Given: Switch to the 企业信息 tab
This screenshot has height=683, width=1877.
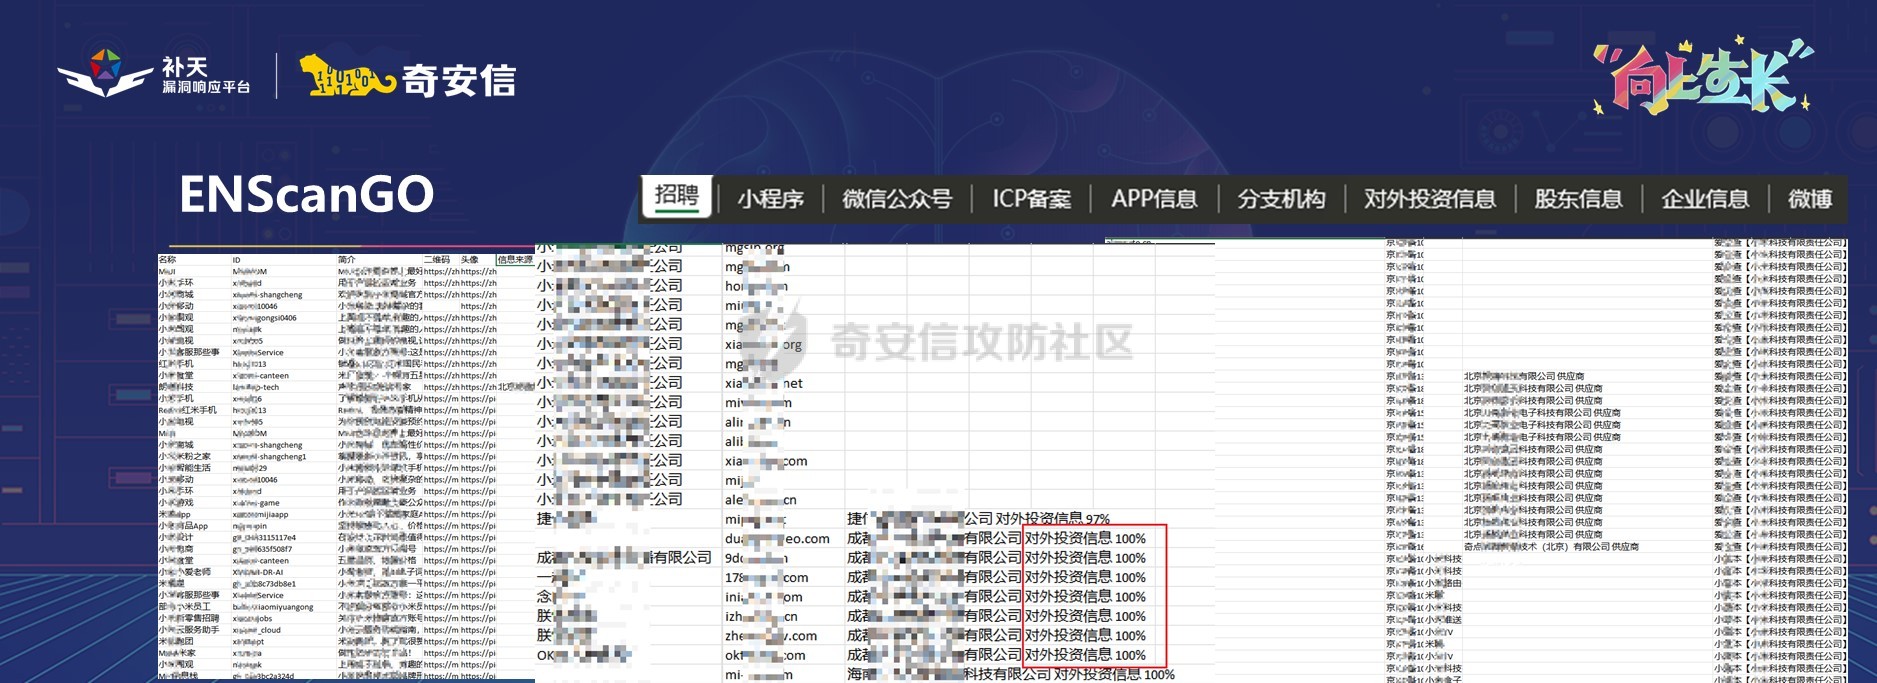Looking at the screenshot, I should click(1705, 199).
